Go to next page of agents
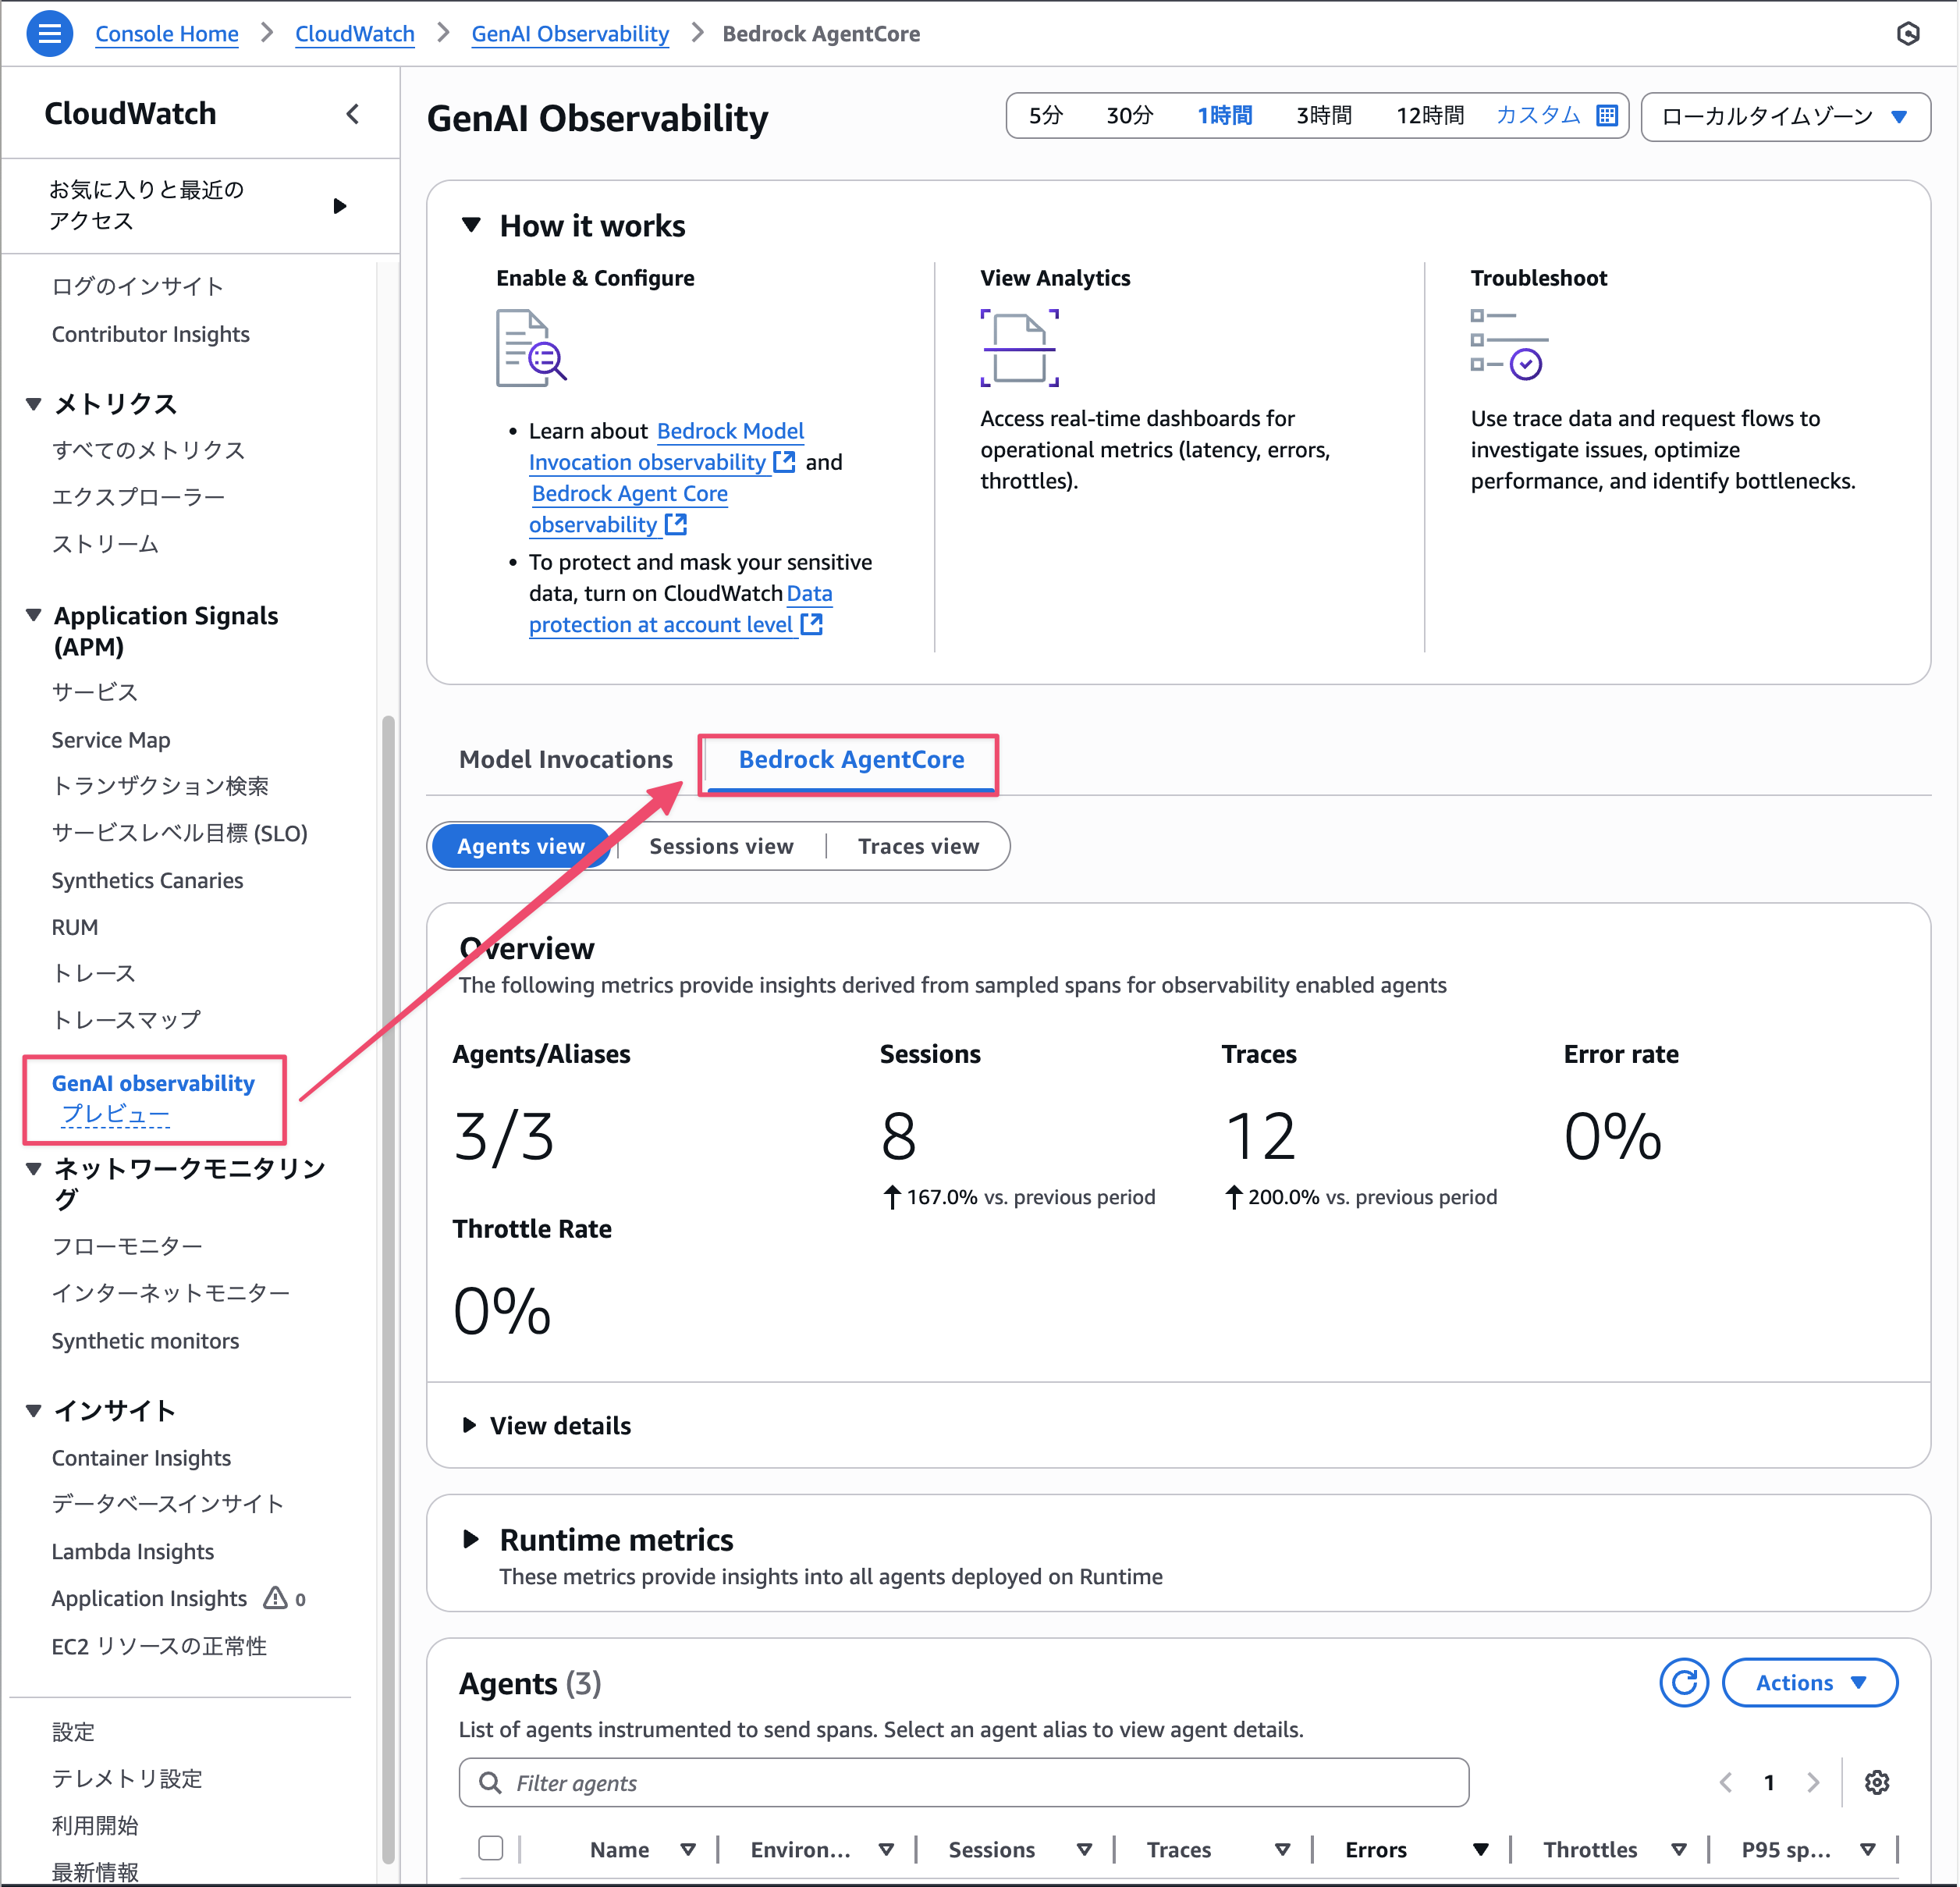1960x1887 pixels. 1813,1782
